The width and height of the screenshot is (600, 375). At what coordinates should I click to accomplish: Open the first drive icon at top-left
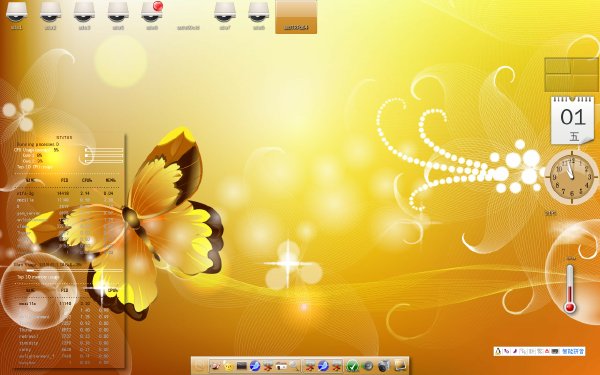(16, 13)
